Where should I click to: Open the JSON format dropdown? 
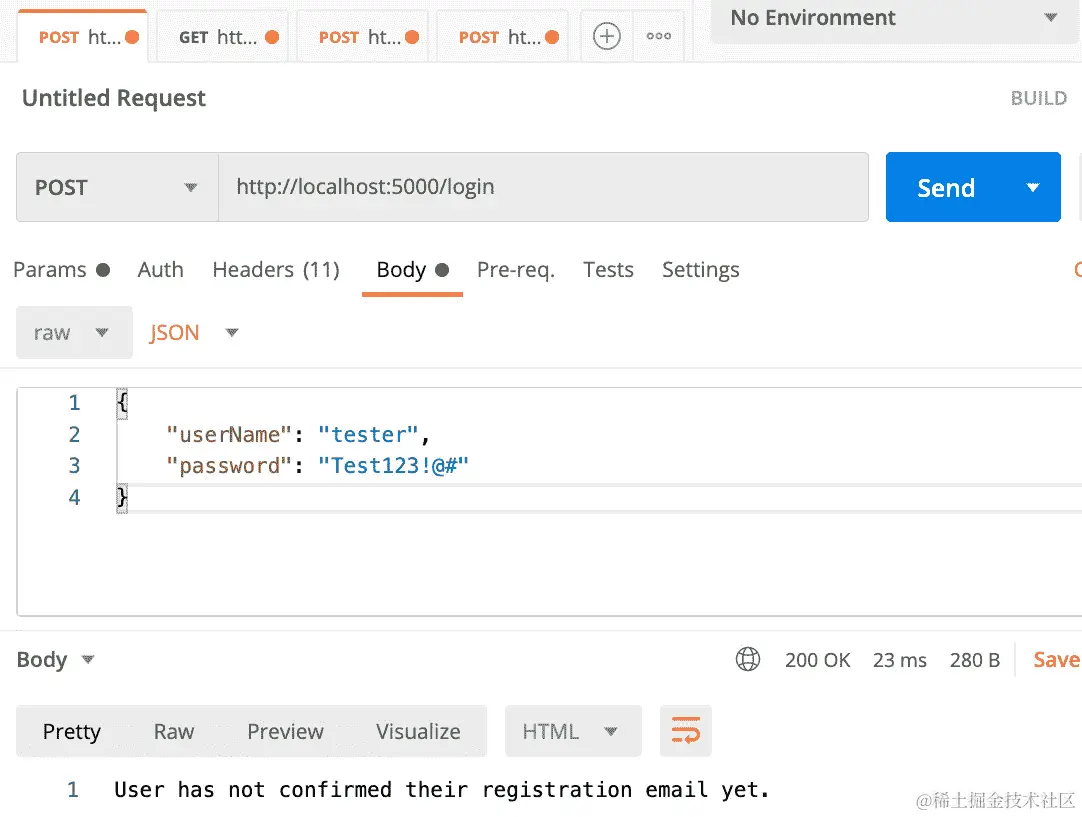click(x=194, y=333)
